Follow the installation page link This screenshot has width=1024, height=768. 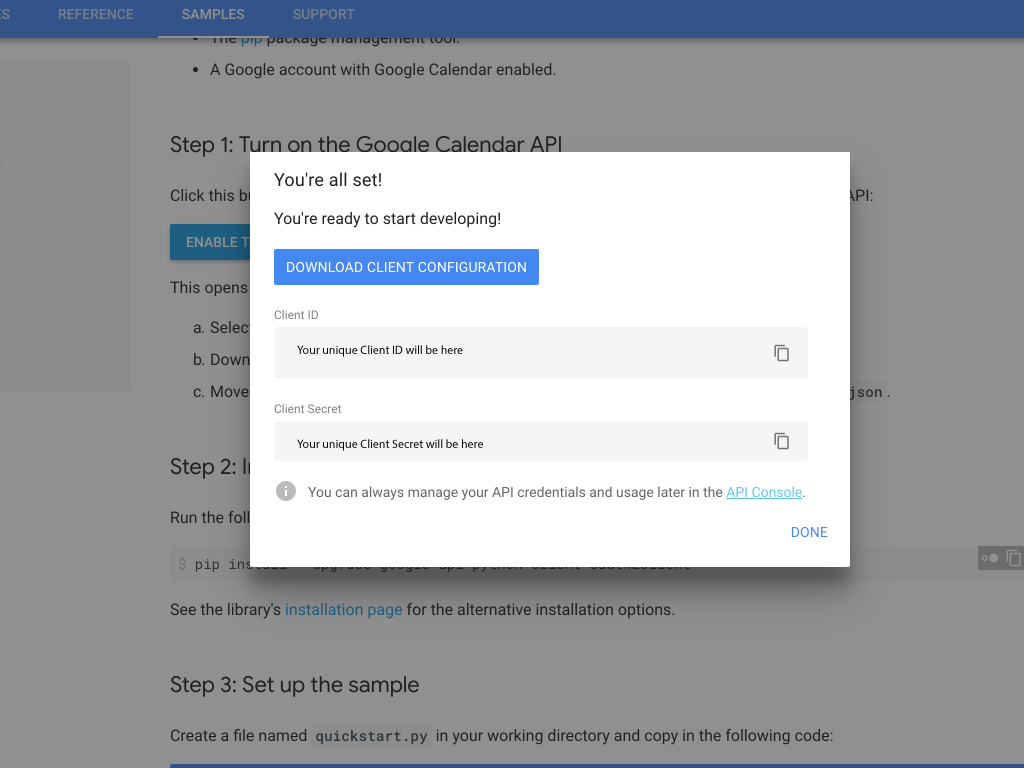point(344,609)
